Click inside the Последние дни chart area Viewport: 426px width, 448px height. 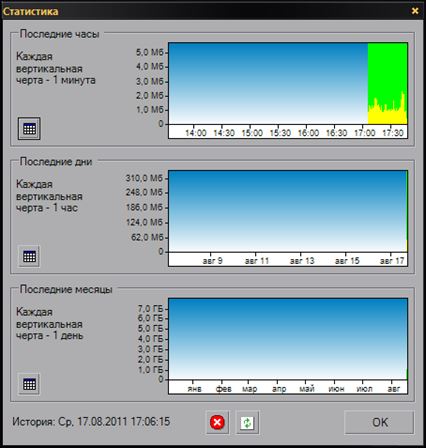287,211
